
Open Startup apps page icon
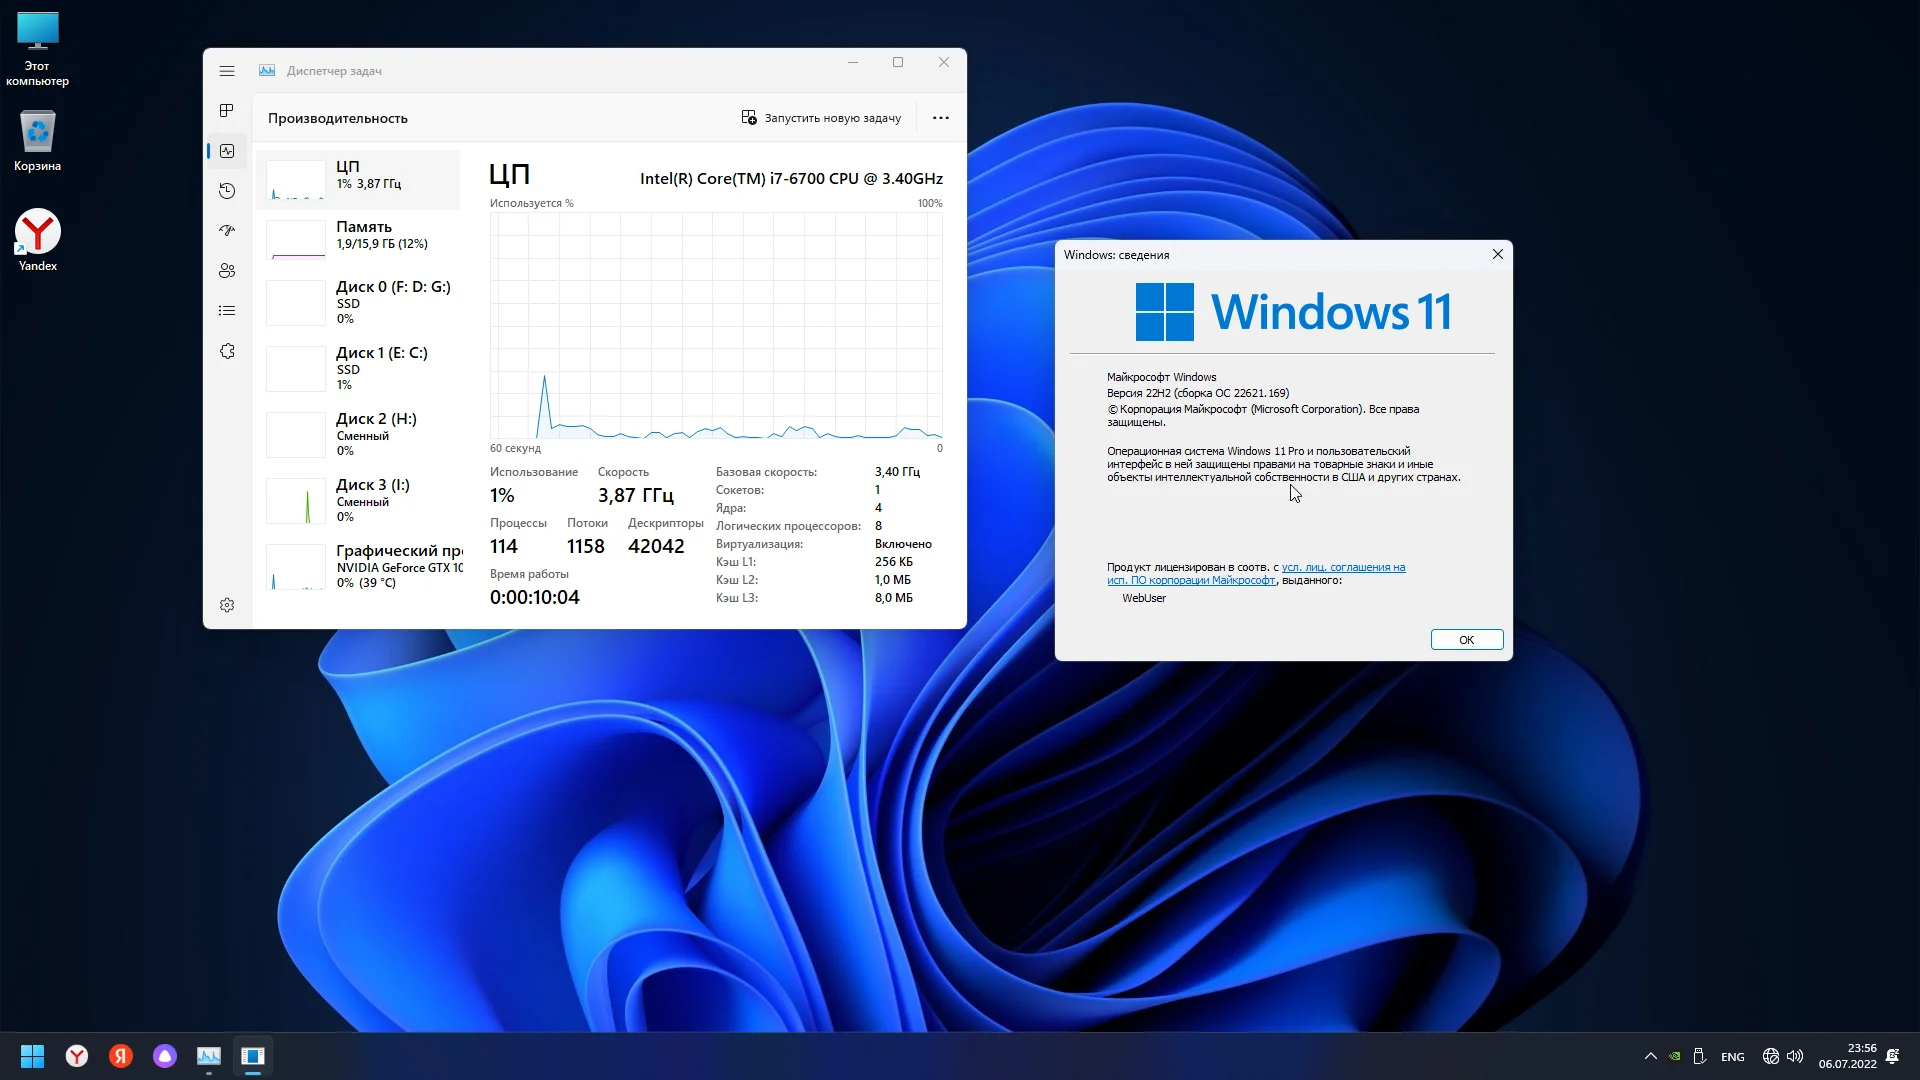(227, 231)
